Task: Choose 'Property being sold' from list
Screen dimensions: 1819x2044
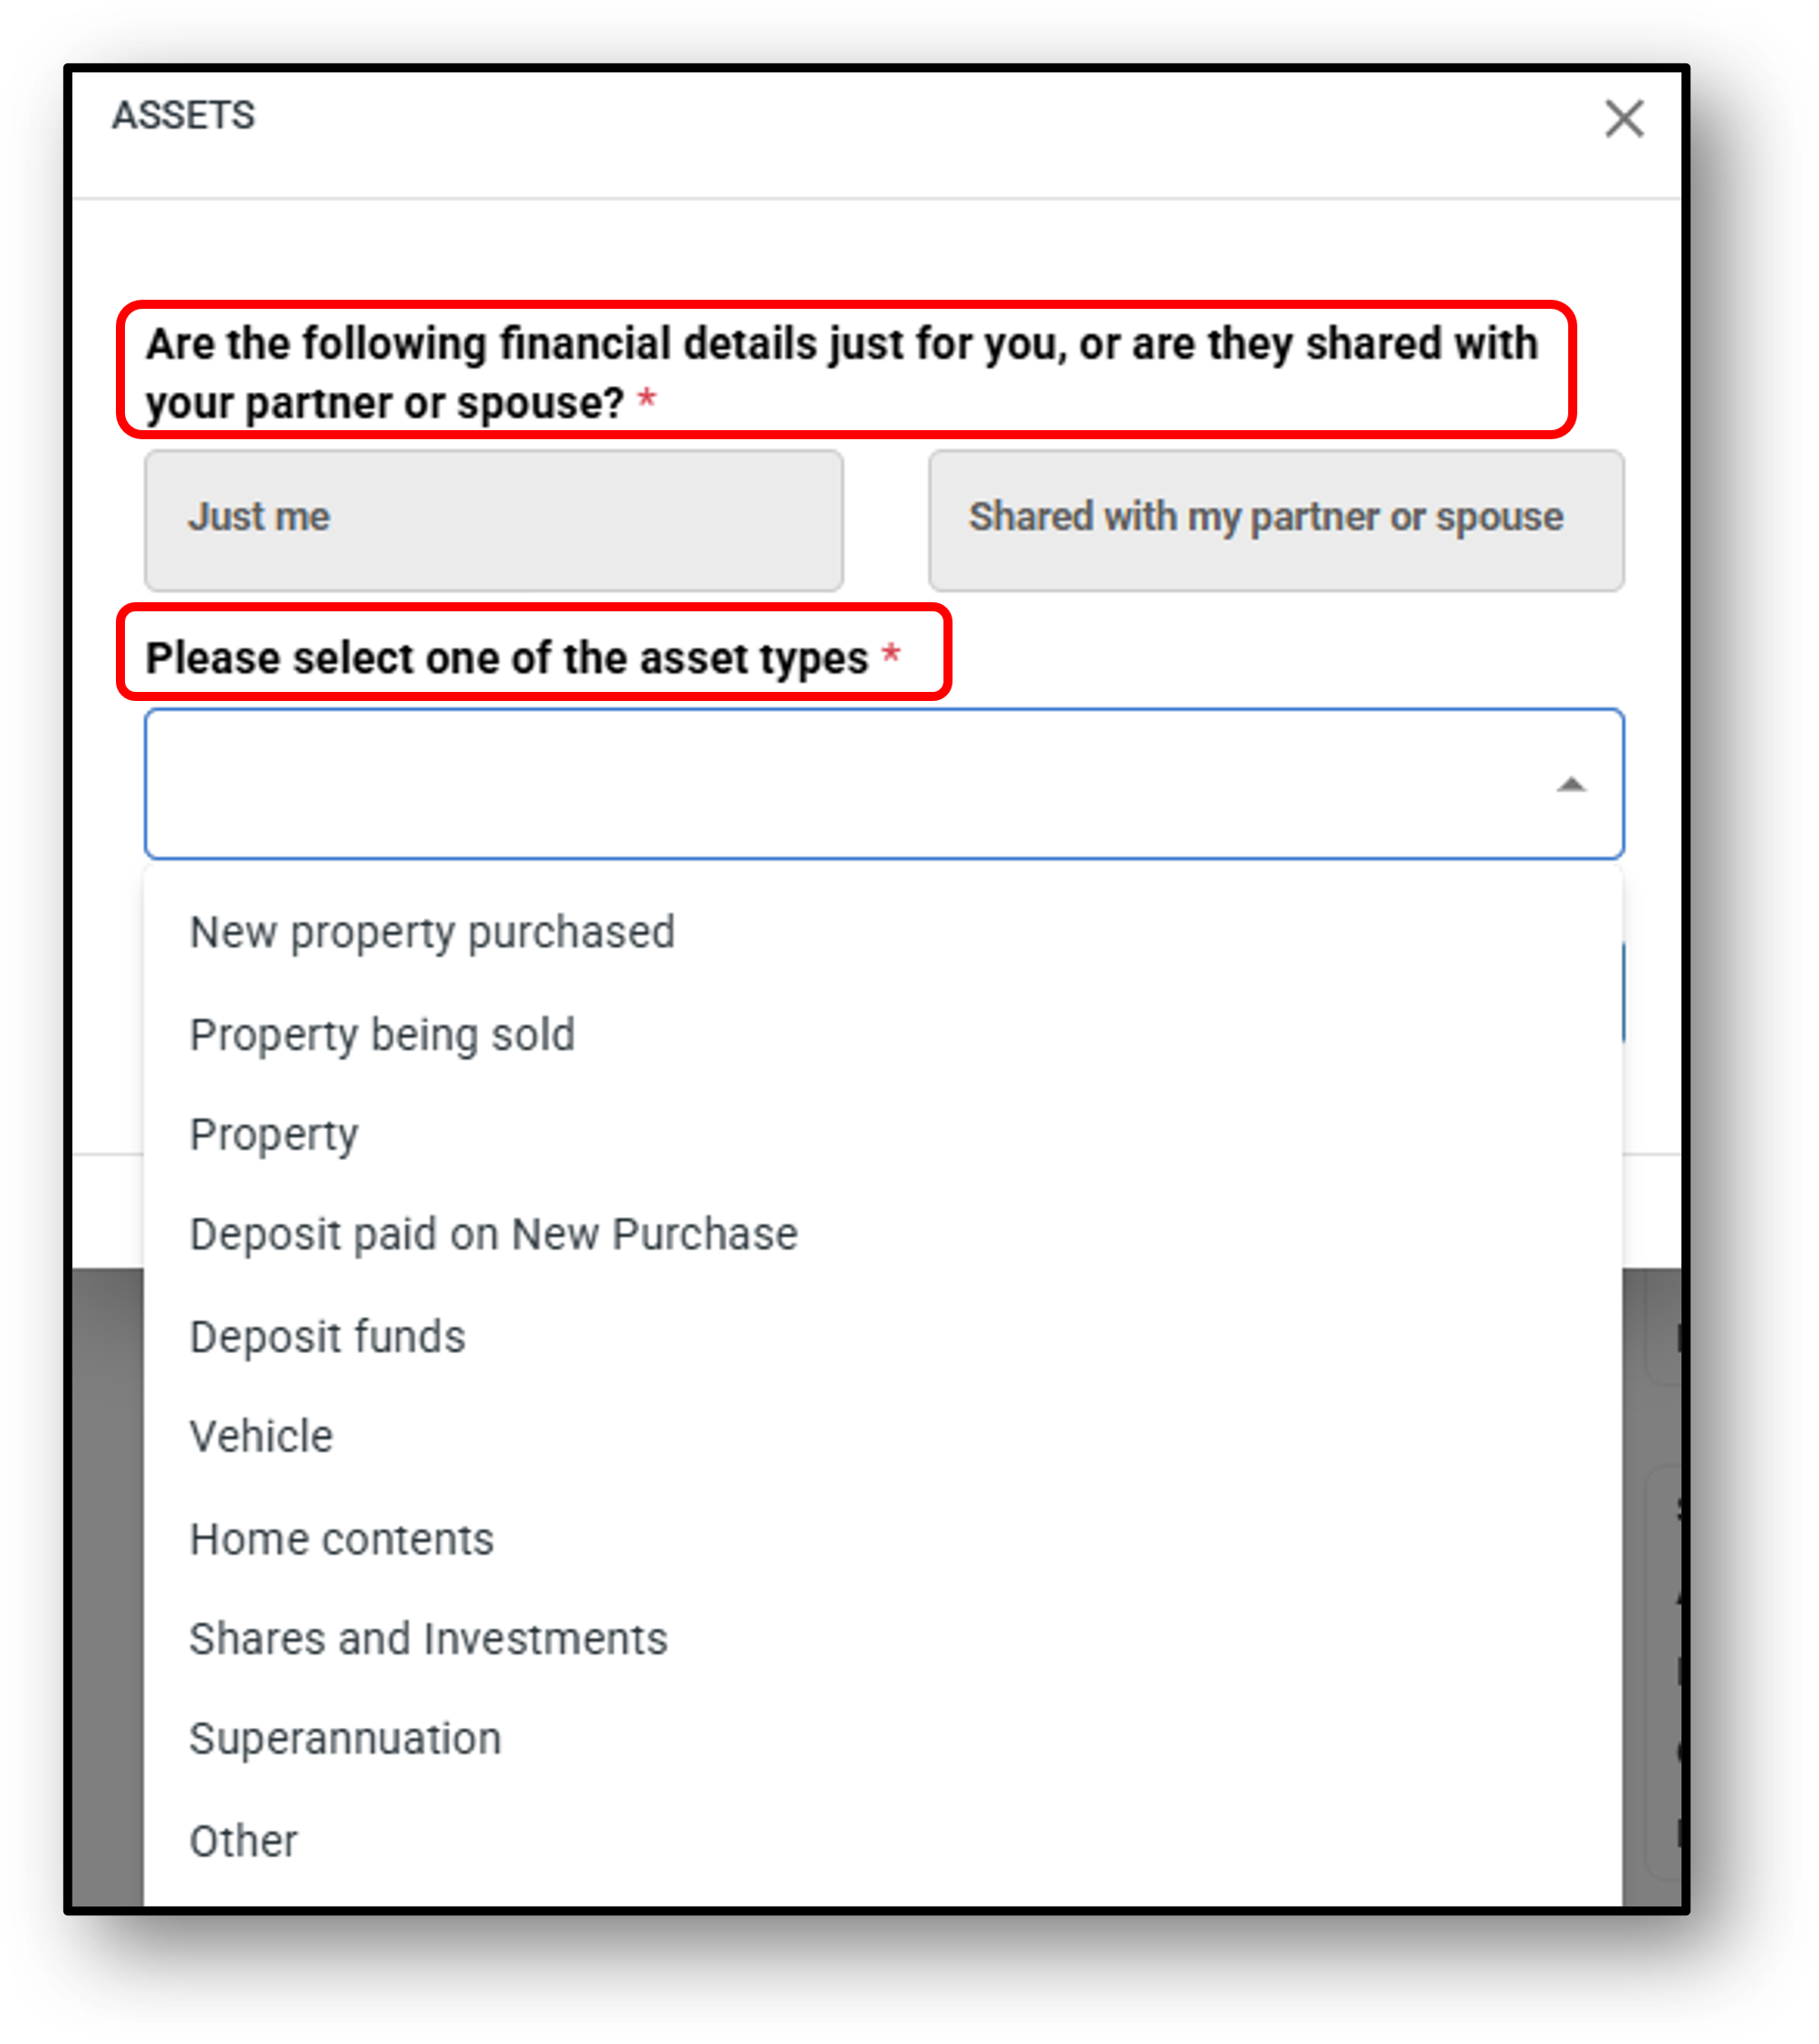Action: click(x=382, y=1034)
